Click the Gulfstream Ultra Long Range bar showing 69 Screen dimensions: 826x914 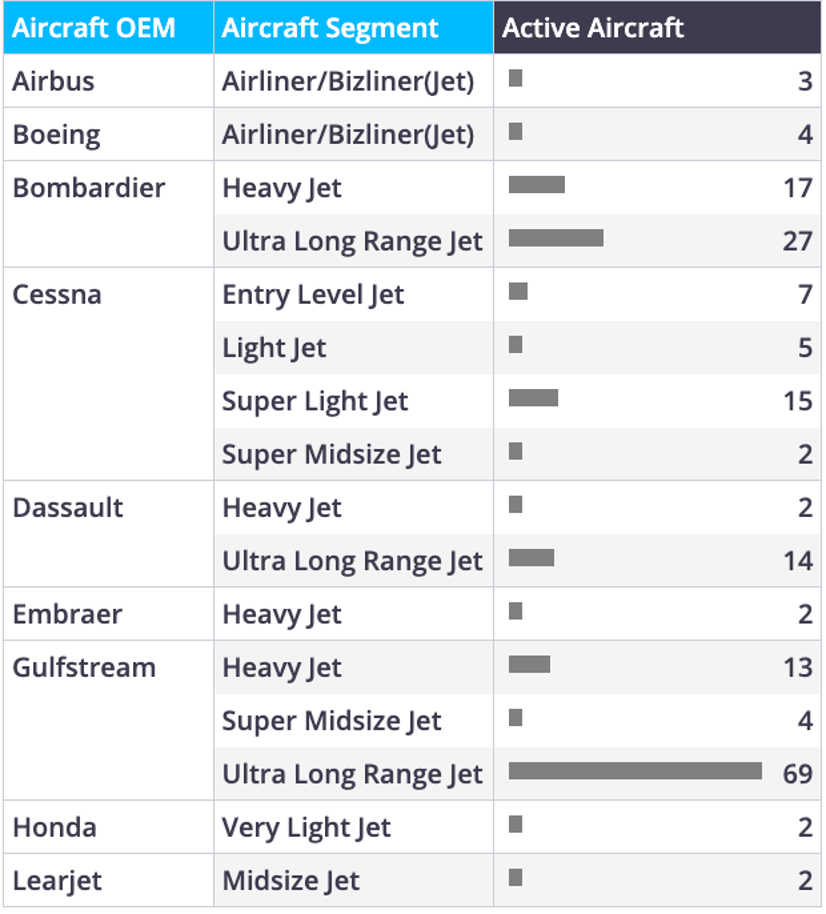(x=635, y=771)
